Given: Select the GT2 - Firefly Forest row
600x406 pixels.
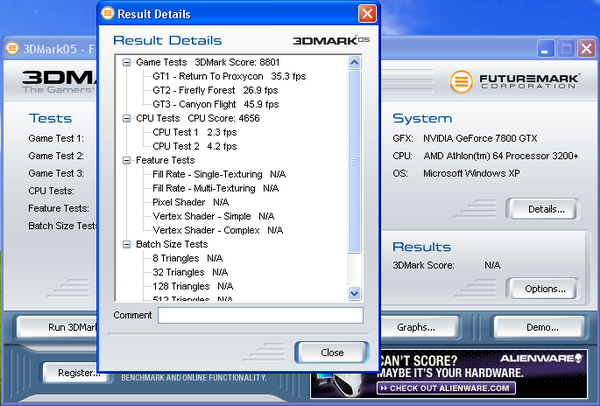Looking at the screenshot, I should pos(215,91).
